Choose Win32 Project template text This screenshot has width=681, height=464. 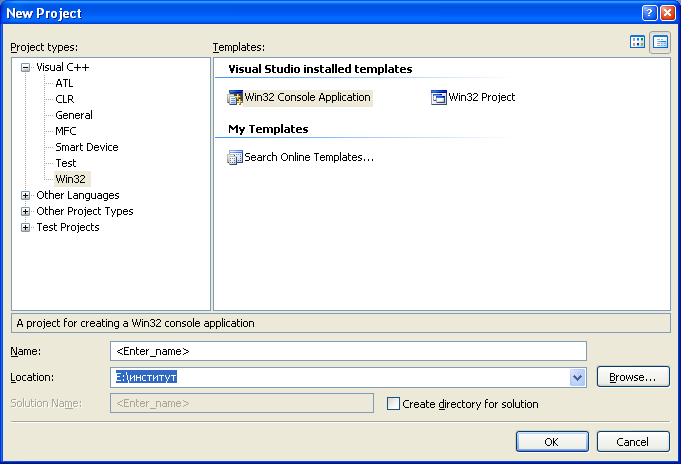[482, 97]
